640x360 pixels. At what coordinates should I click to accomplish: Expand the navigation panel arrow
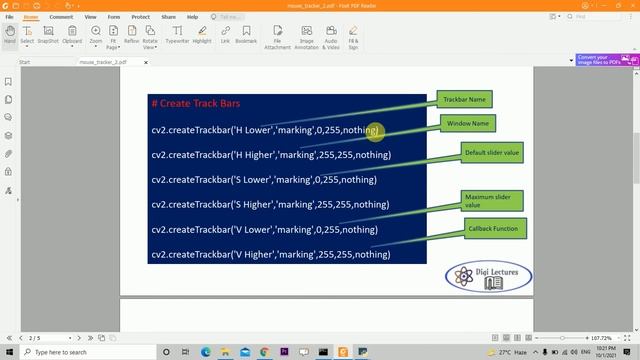[x=18, y=200]
